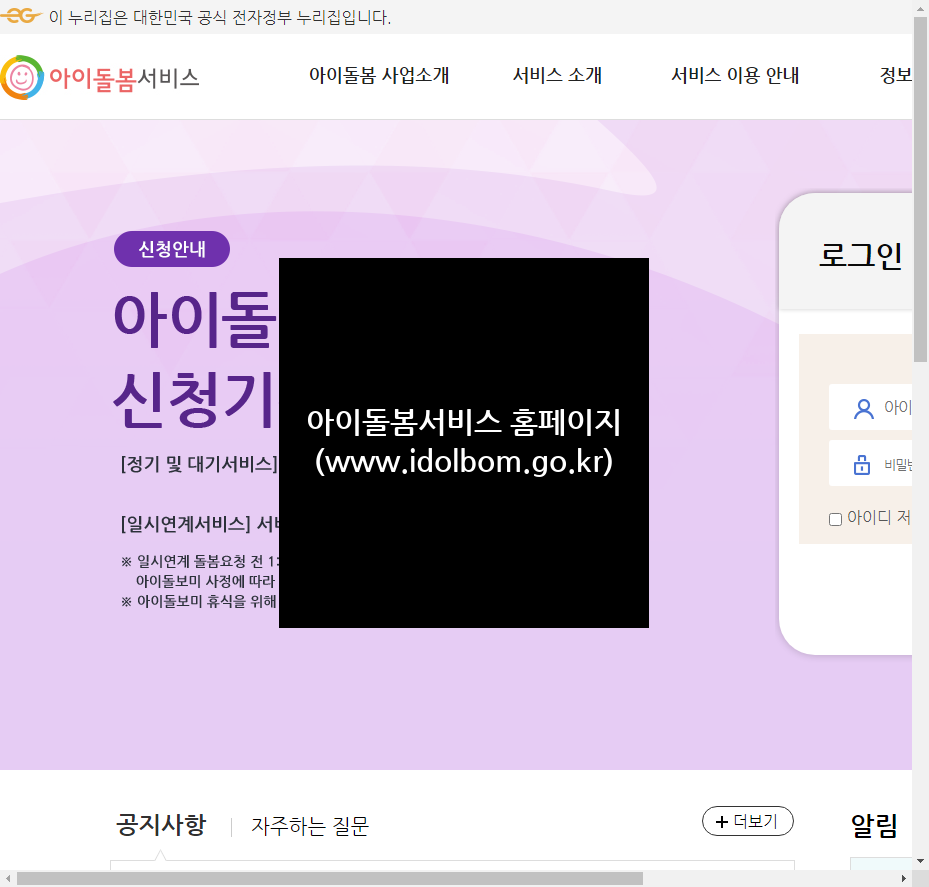The height and width of the screenshot is (887, 929).
Task: Click the scroll right arrow
Action: (904, 879)
